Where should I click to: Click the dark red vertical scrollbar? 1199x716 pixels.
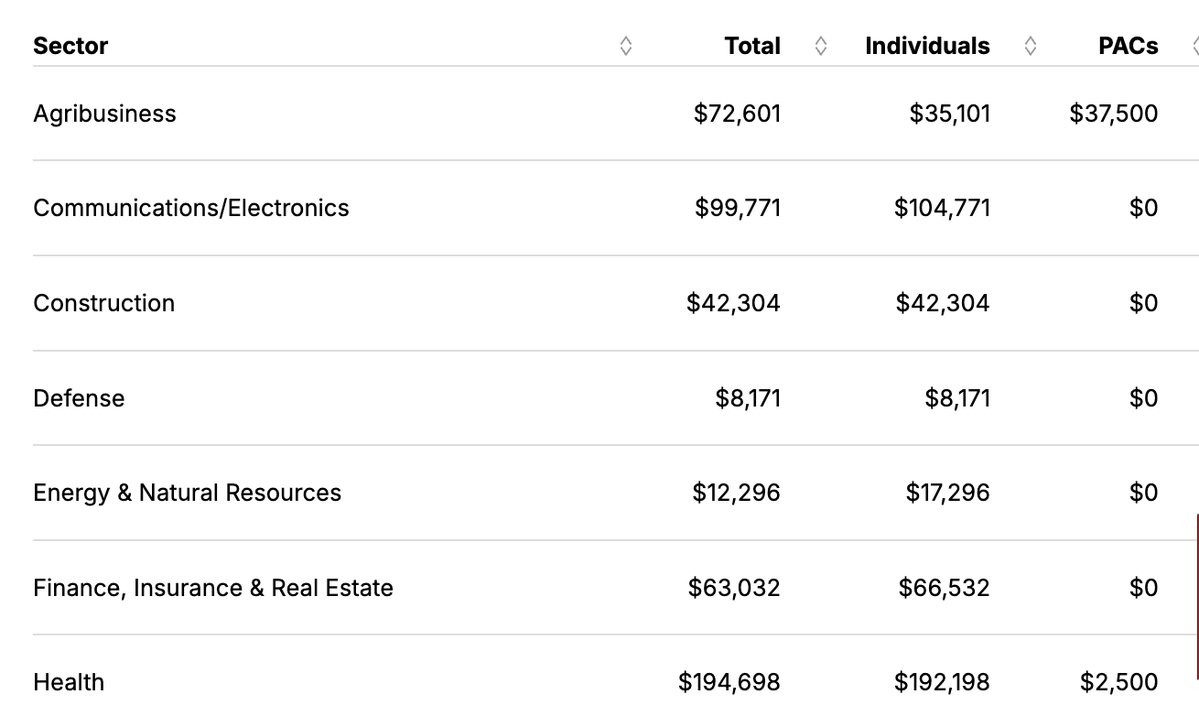tap(1196, 597)
